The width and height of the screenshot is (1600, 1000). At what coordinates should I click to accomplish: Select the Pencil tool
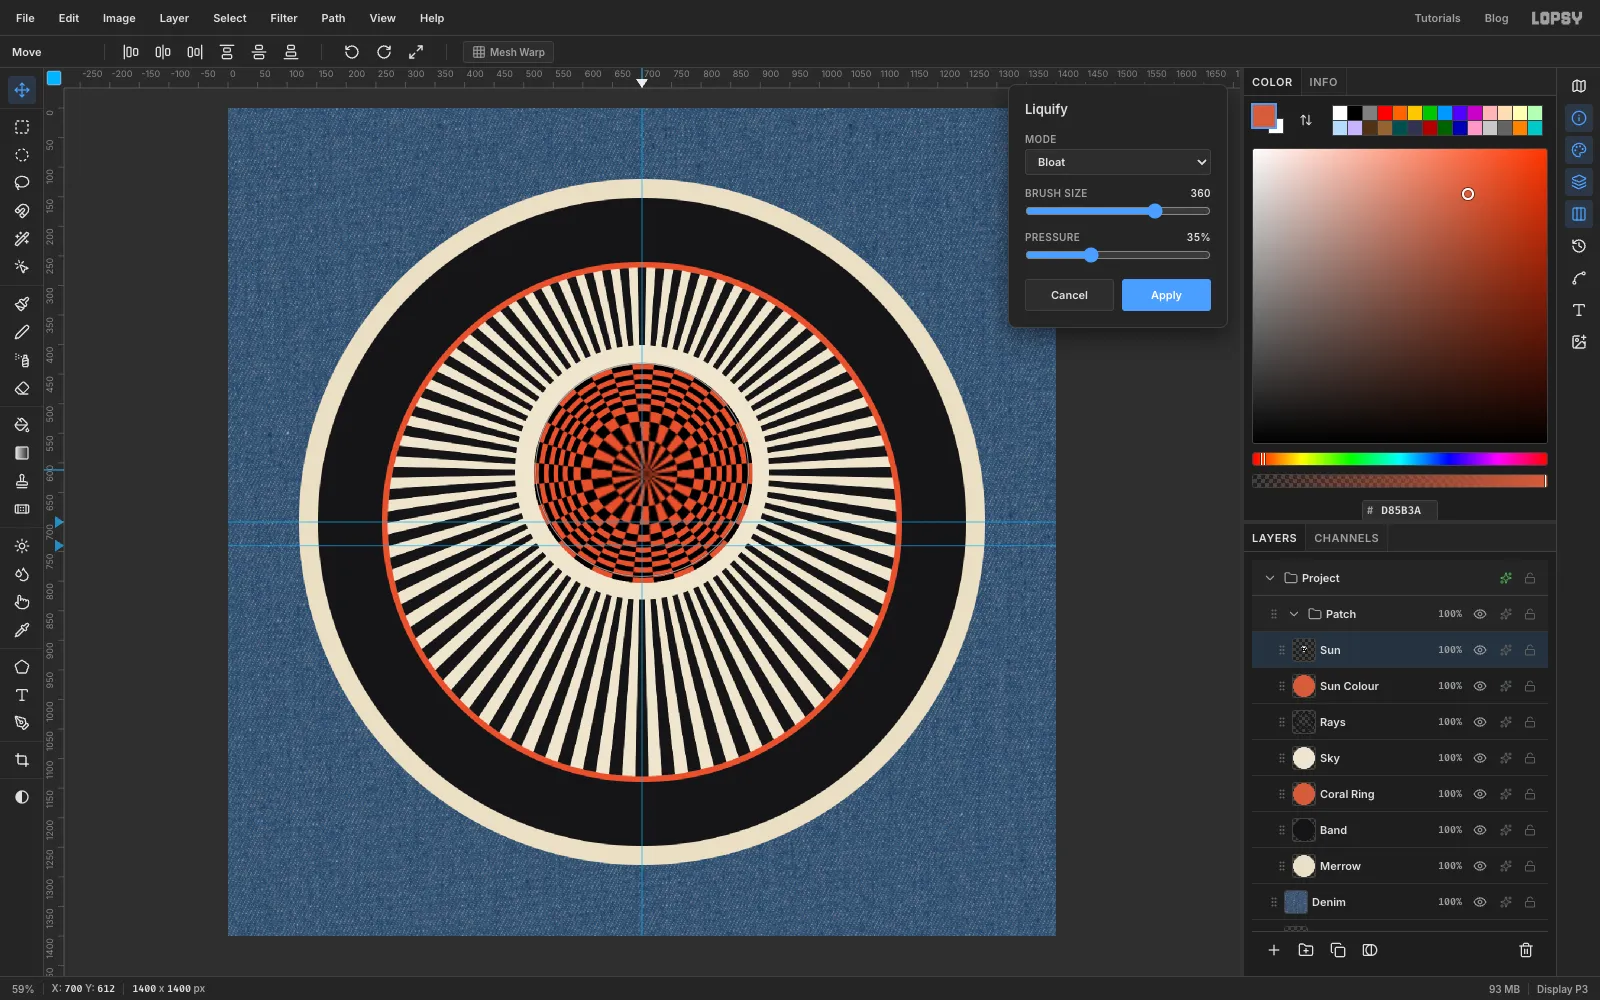(22, 332)
